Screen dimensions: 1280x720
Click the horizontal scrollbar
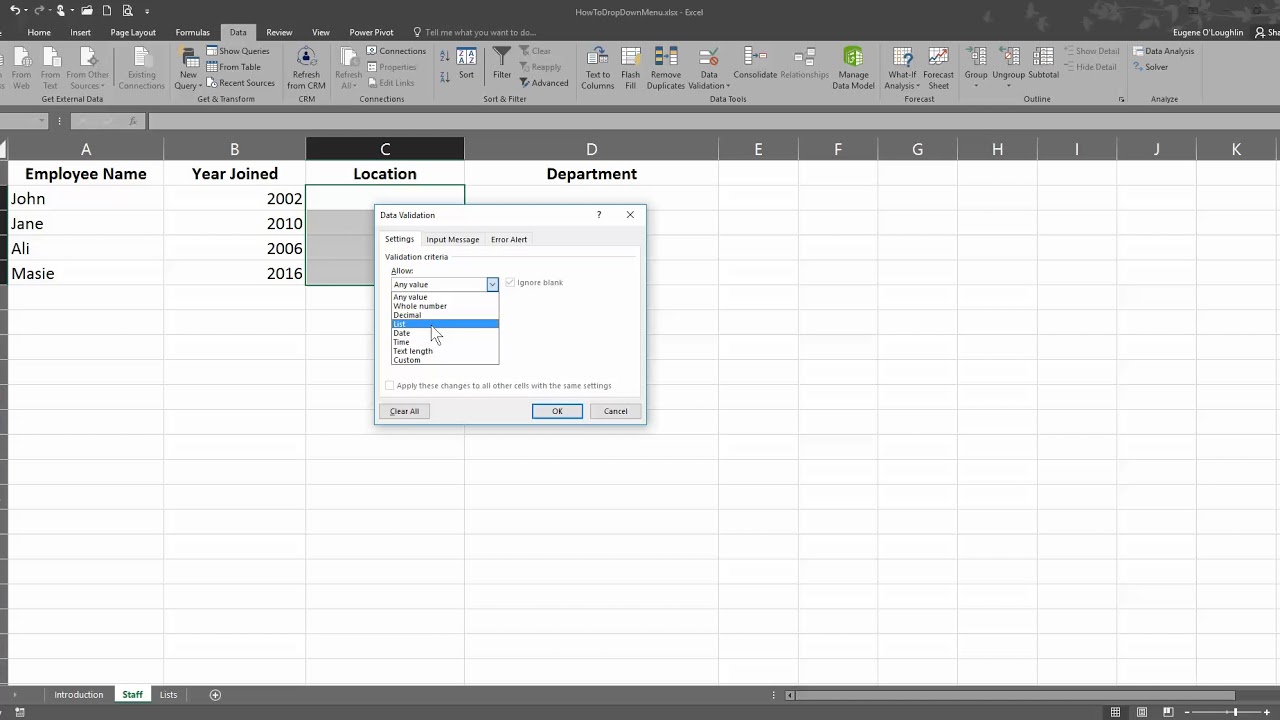click(1015, 695)
